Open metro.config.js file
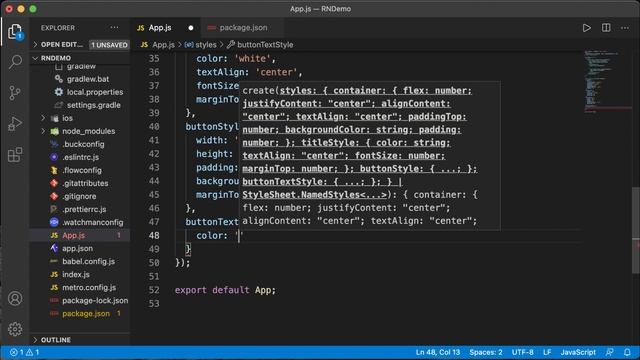This screenshot has width=640, height=360. 89,288
